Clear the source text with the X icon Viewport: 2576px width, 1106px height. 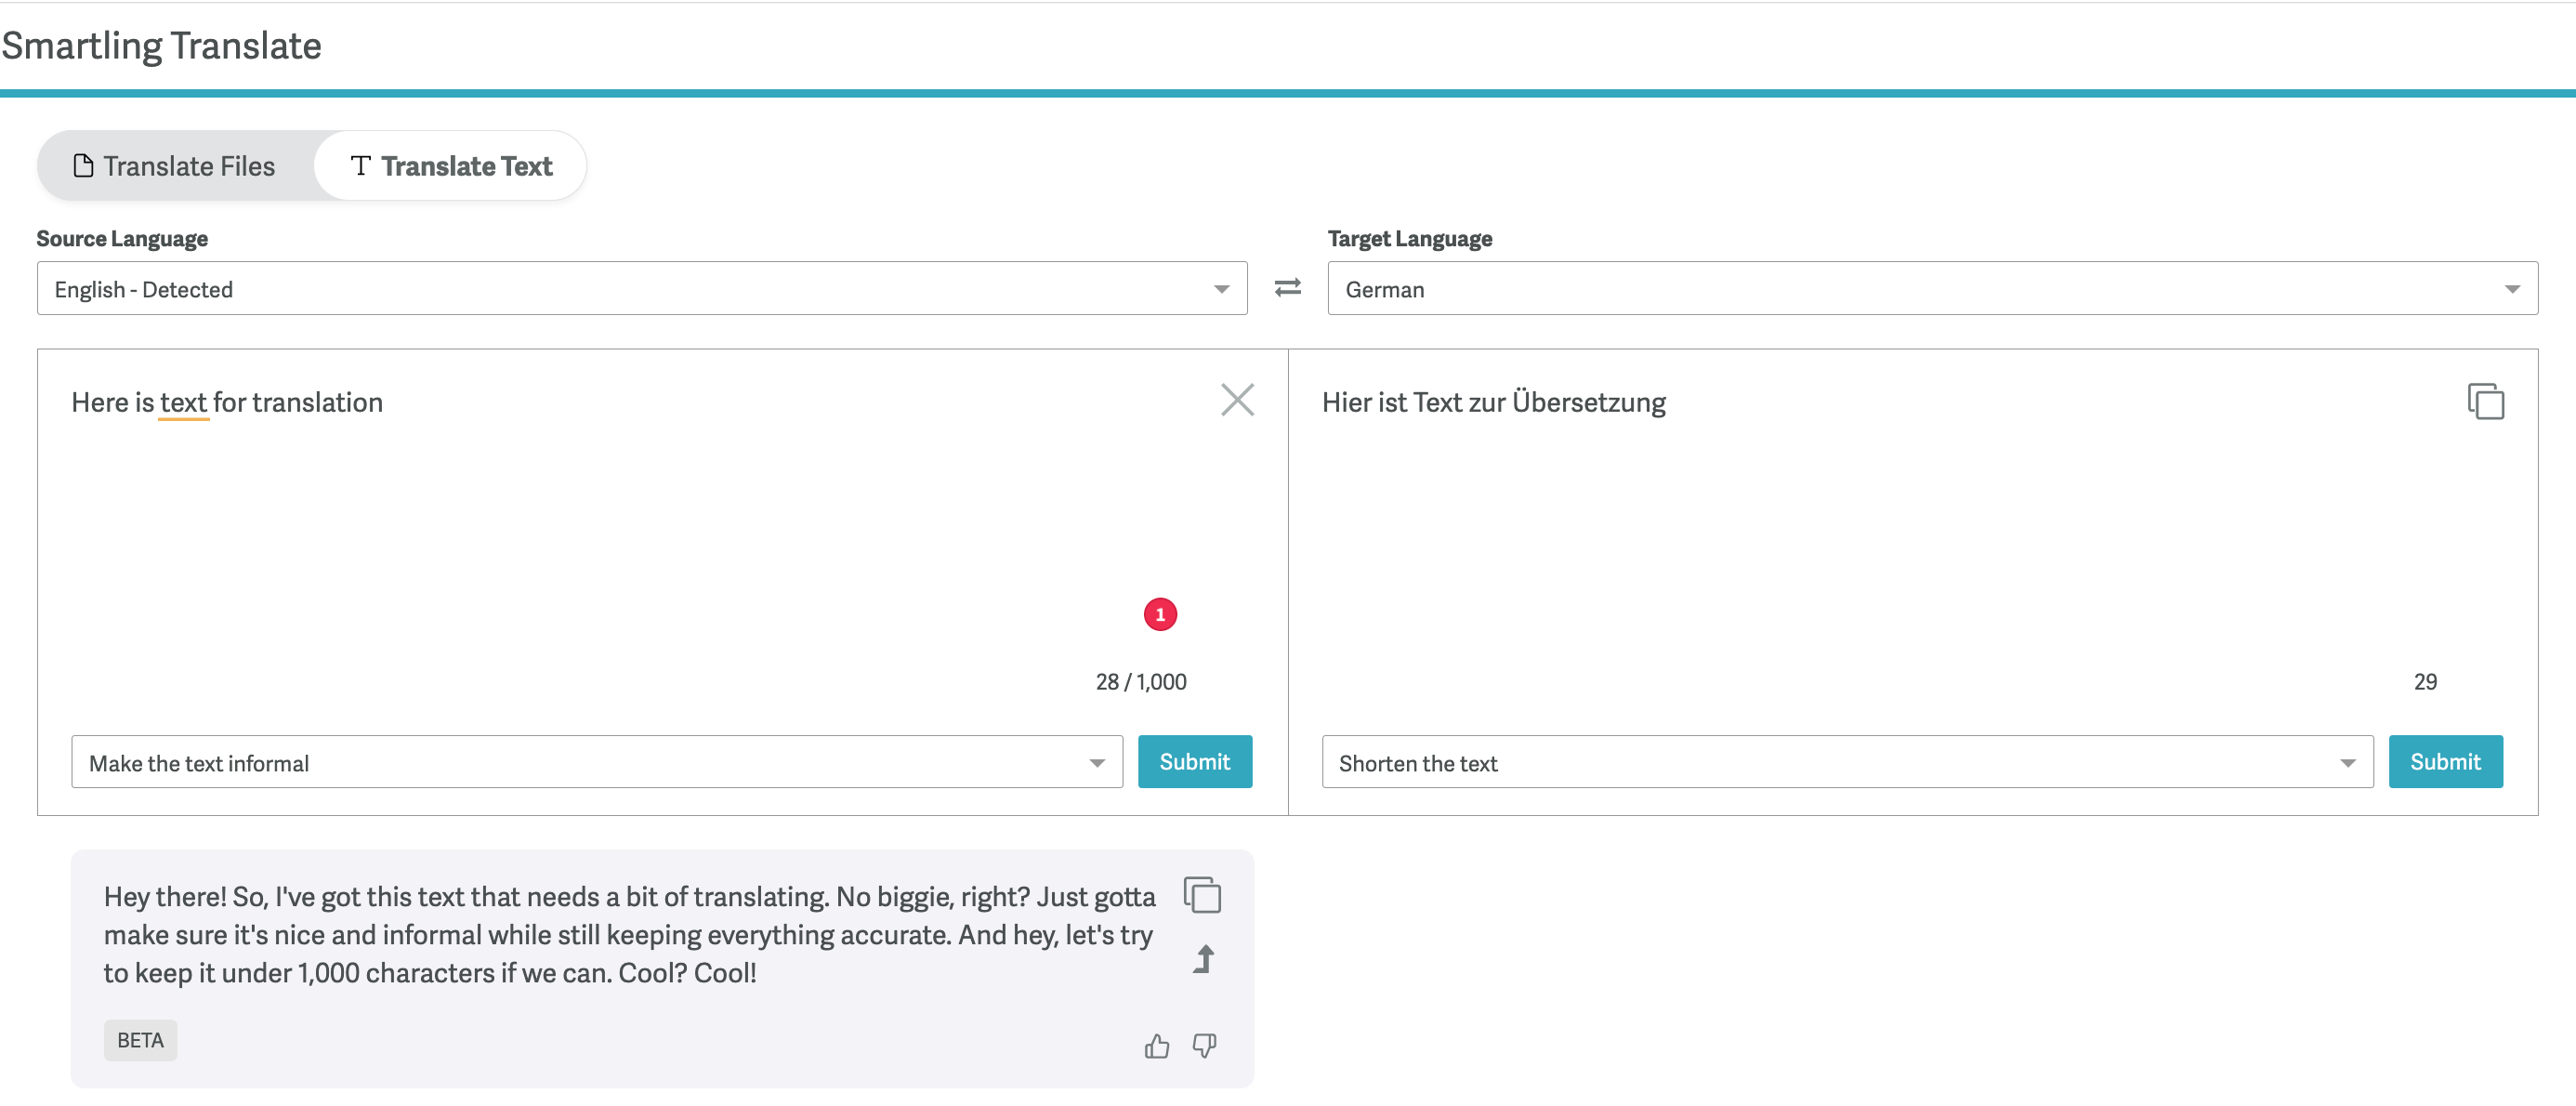pos(1237,400)
